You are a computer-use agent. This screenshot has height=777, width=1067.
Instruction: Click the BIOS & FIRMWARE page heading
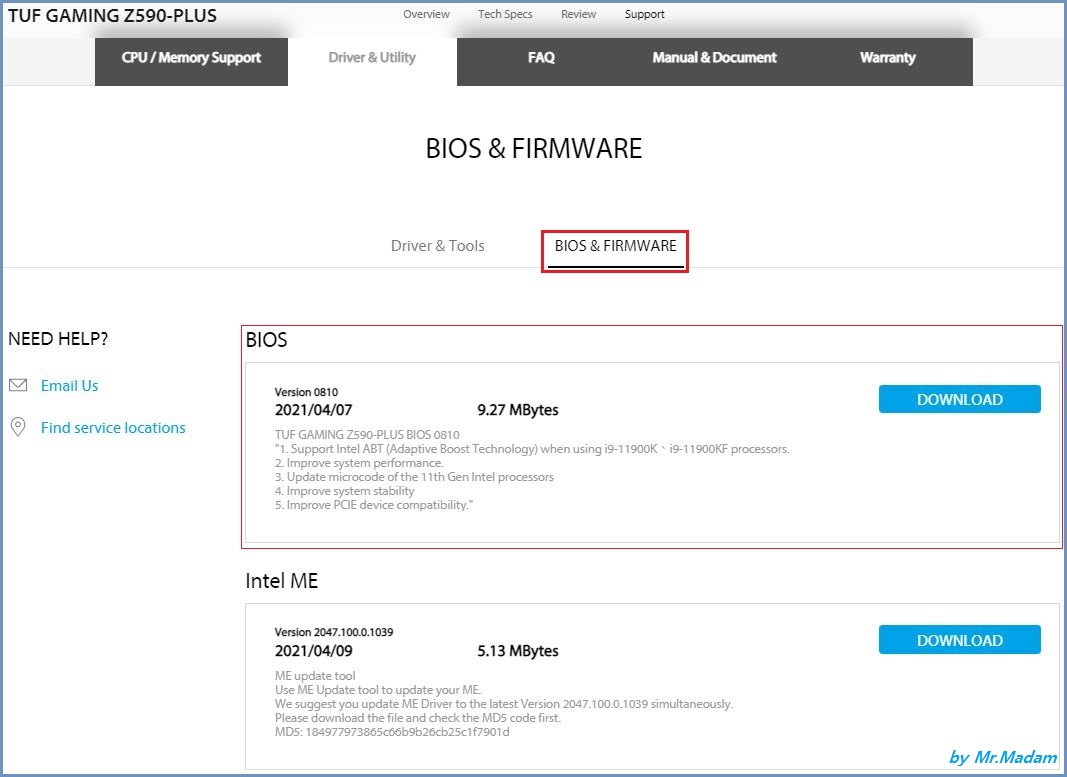(x=534, y=148)
